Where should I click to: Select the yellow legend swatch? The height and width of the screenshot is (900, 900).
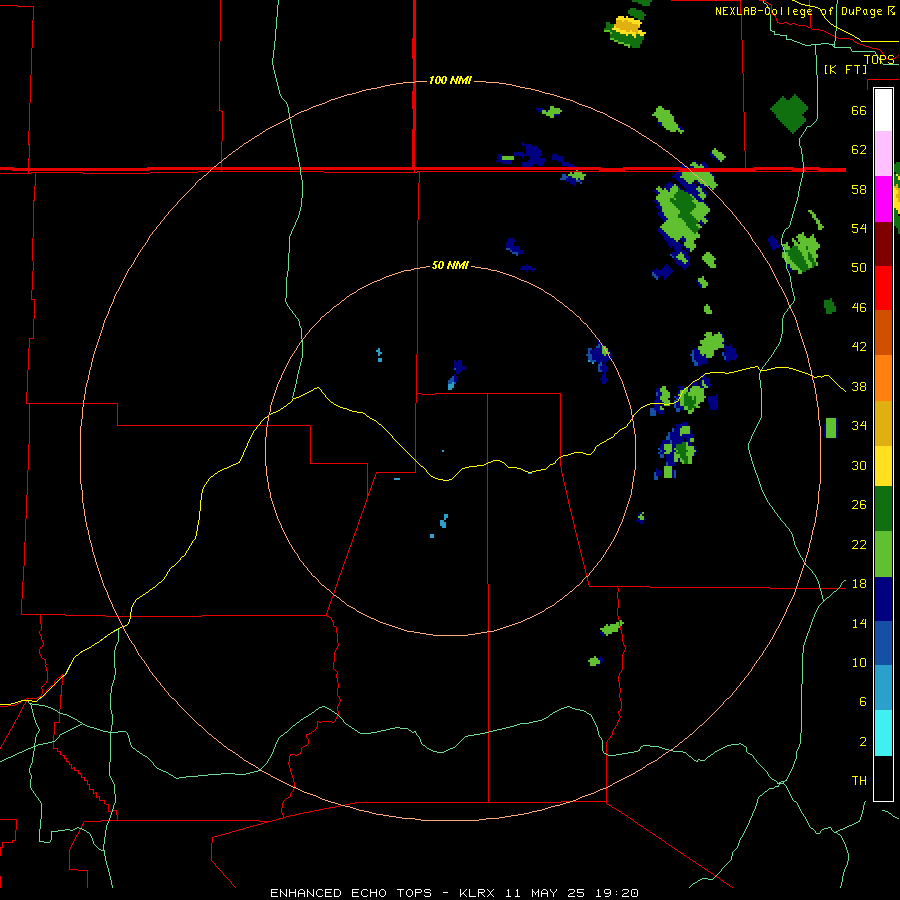click(x=883, y=466)
